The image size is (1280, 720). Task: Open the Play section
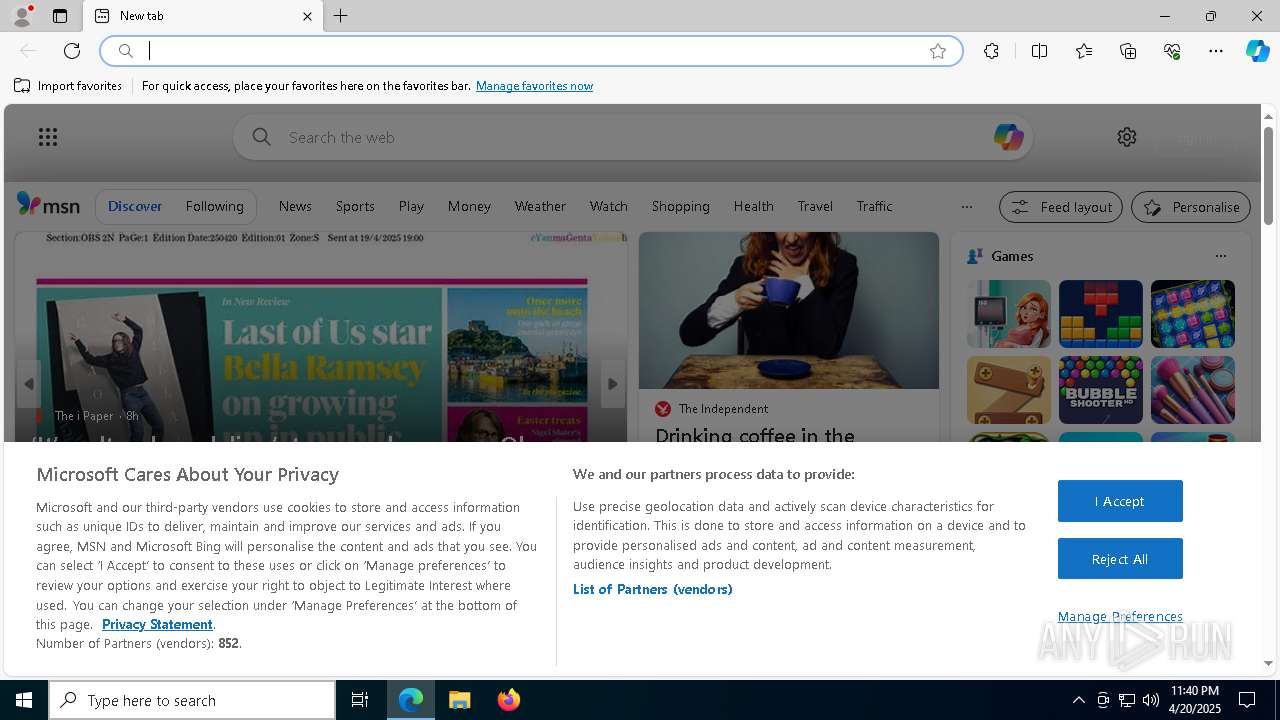[x=411, y=206]
